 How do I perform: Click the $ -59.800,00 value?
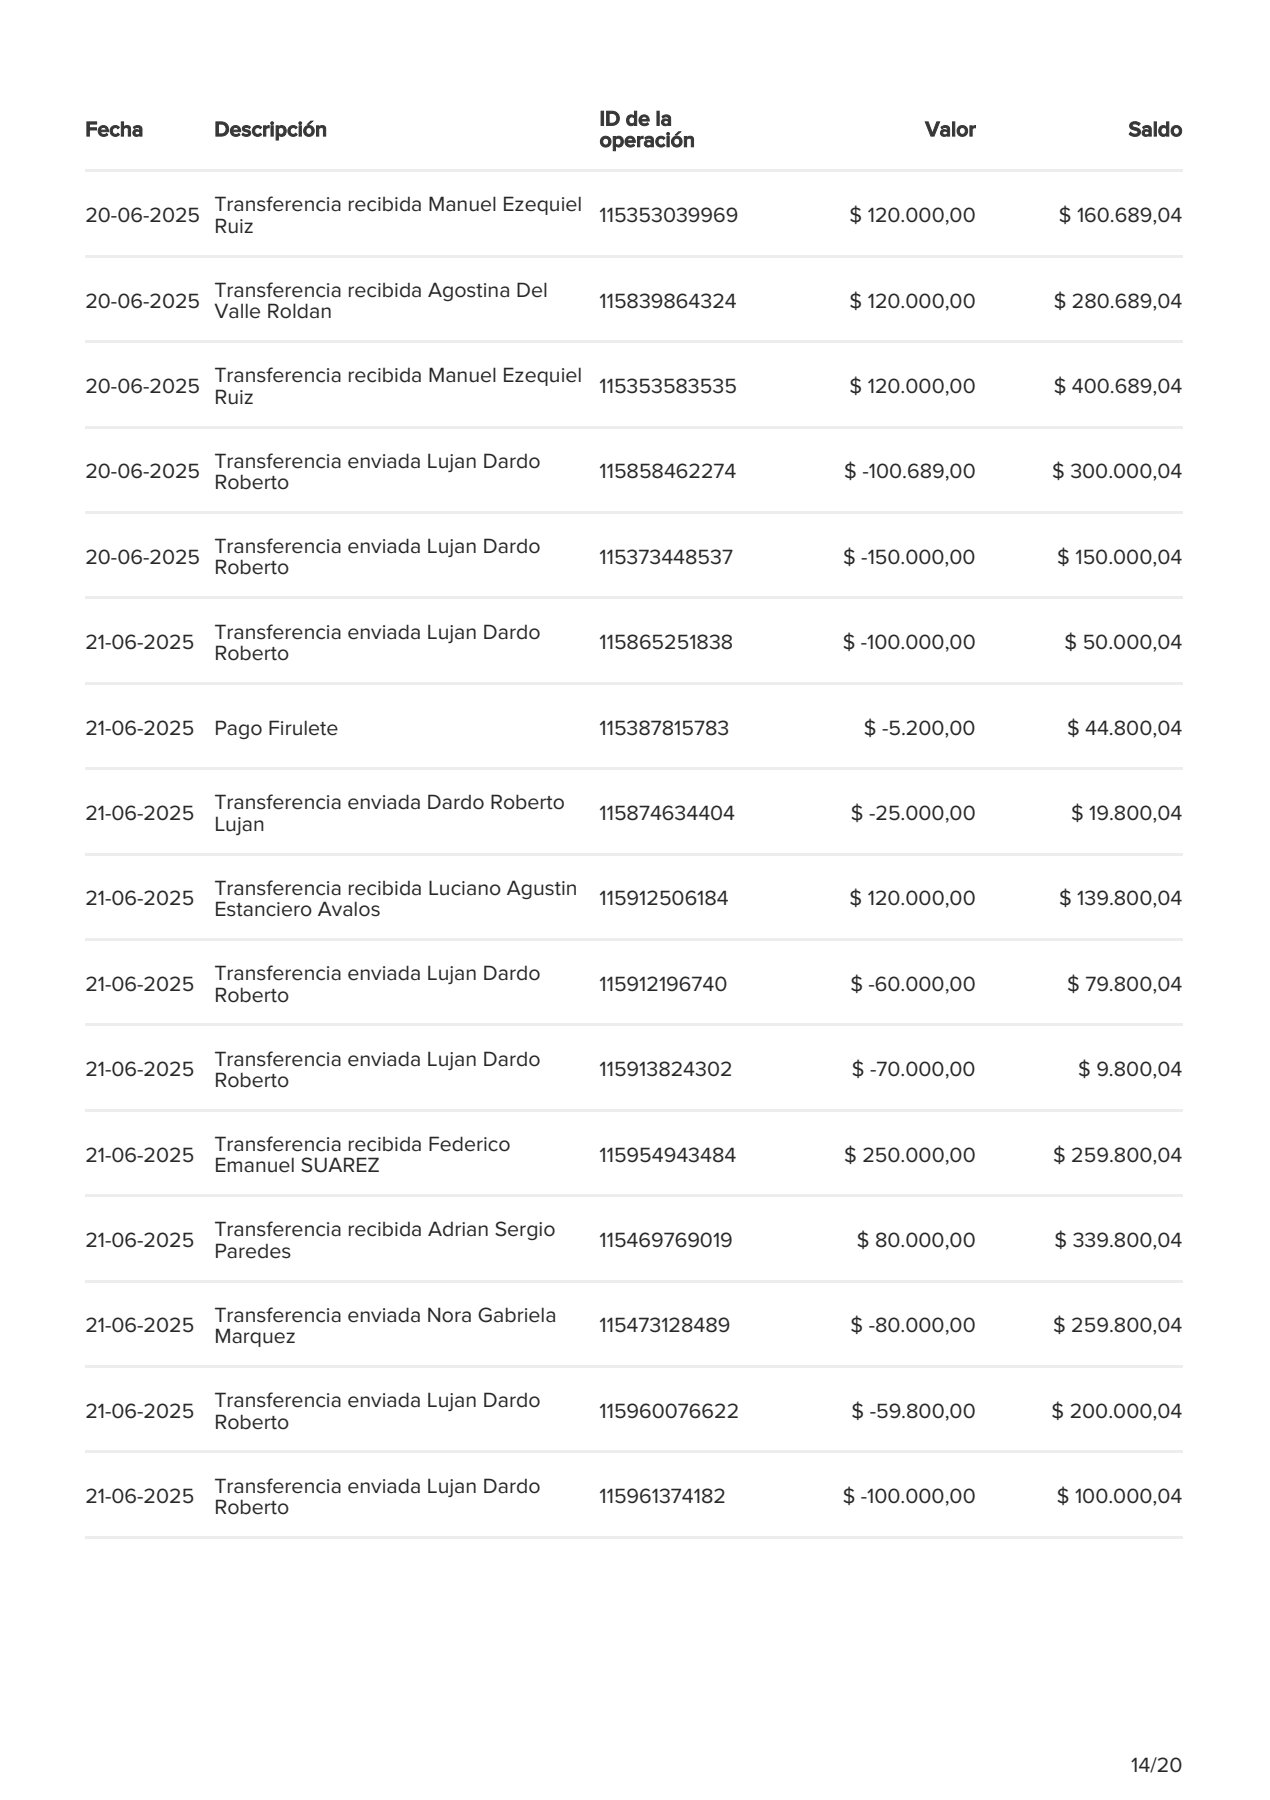[x=913, y=1412]
